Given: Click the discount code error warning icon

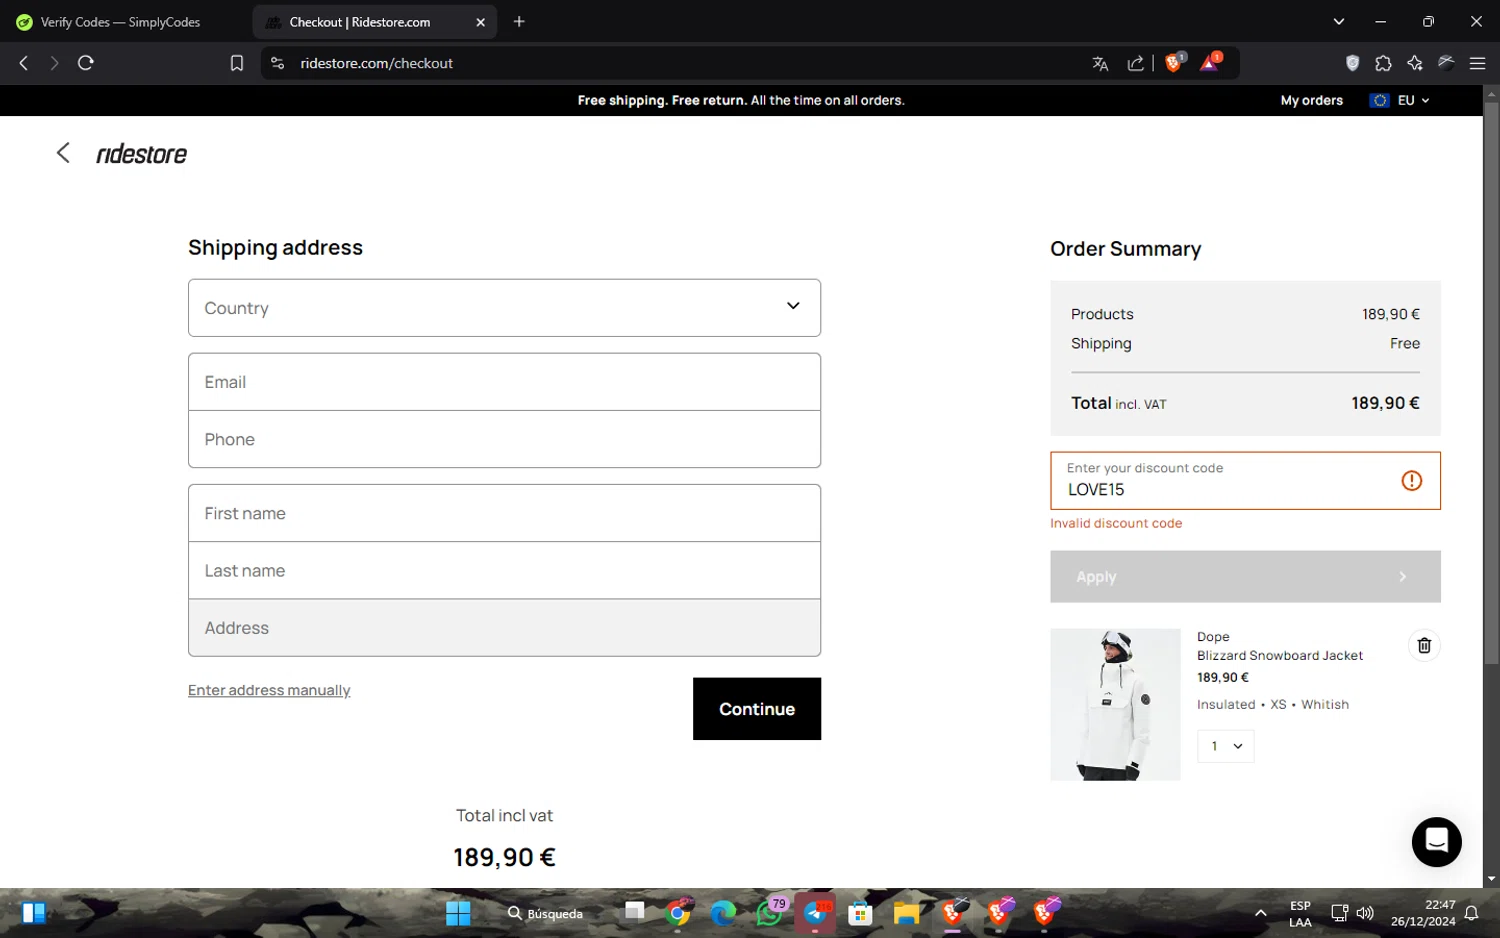Looking at the screenshot, I should click(1411, 481).
